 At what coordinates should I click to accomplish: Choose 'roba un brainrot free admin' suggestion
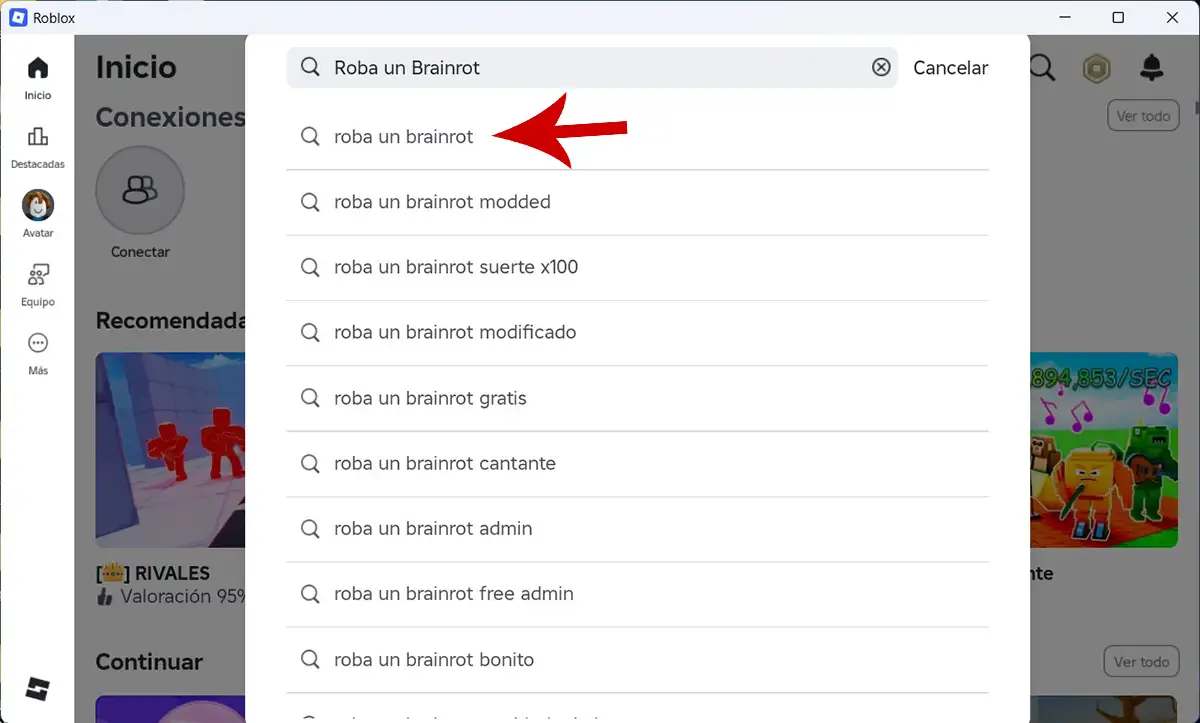pos(453,593)
